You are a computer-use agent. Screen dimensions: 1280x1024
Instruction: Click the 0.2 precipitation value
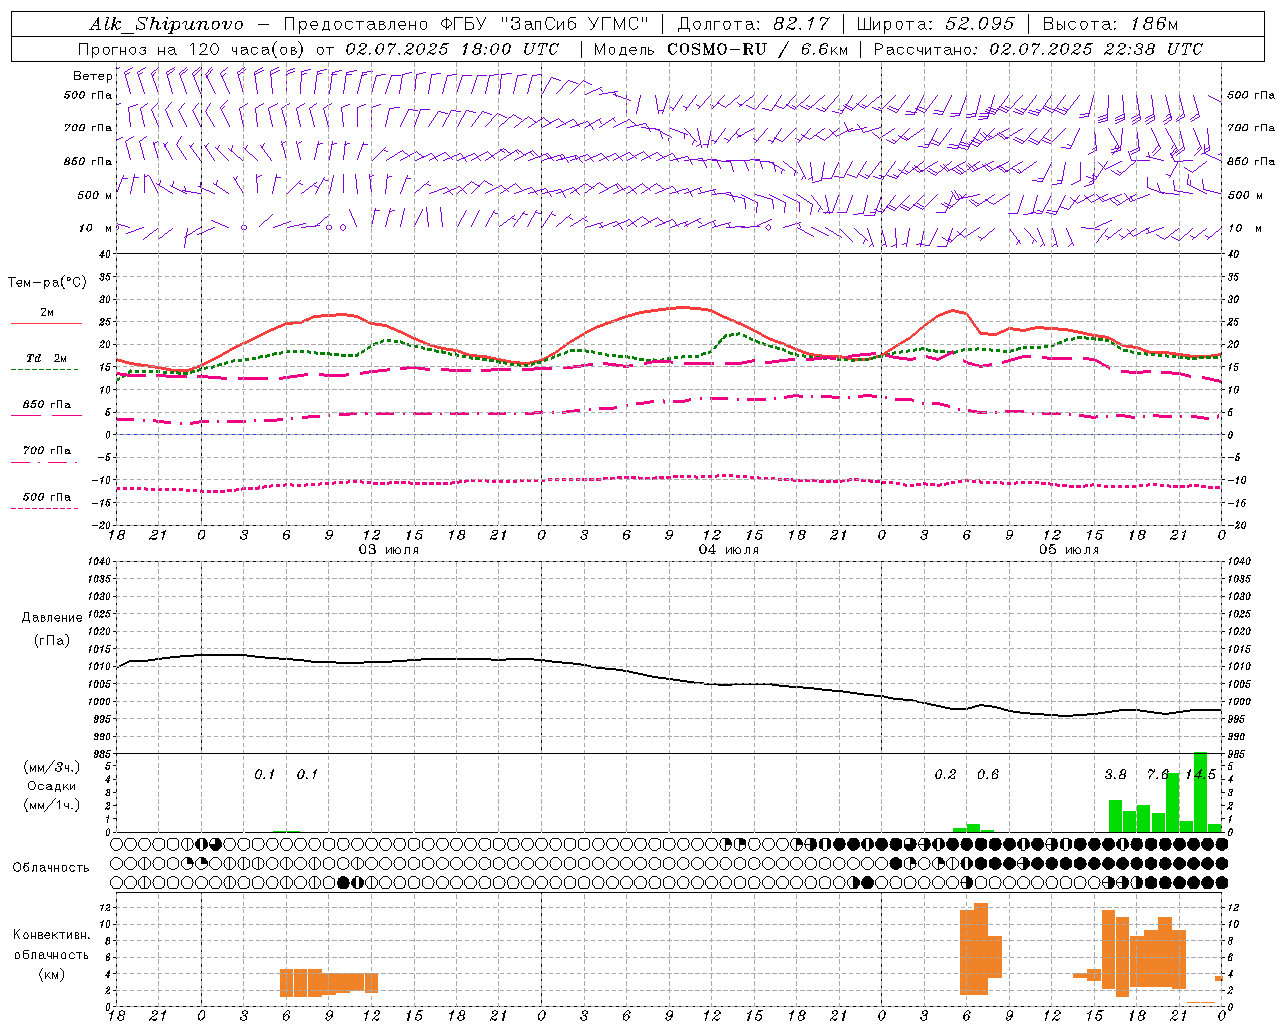coord(945,775)
